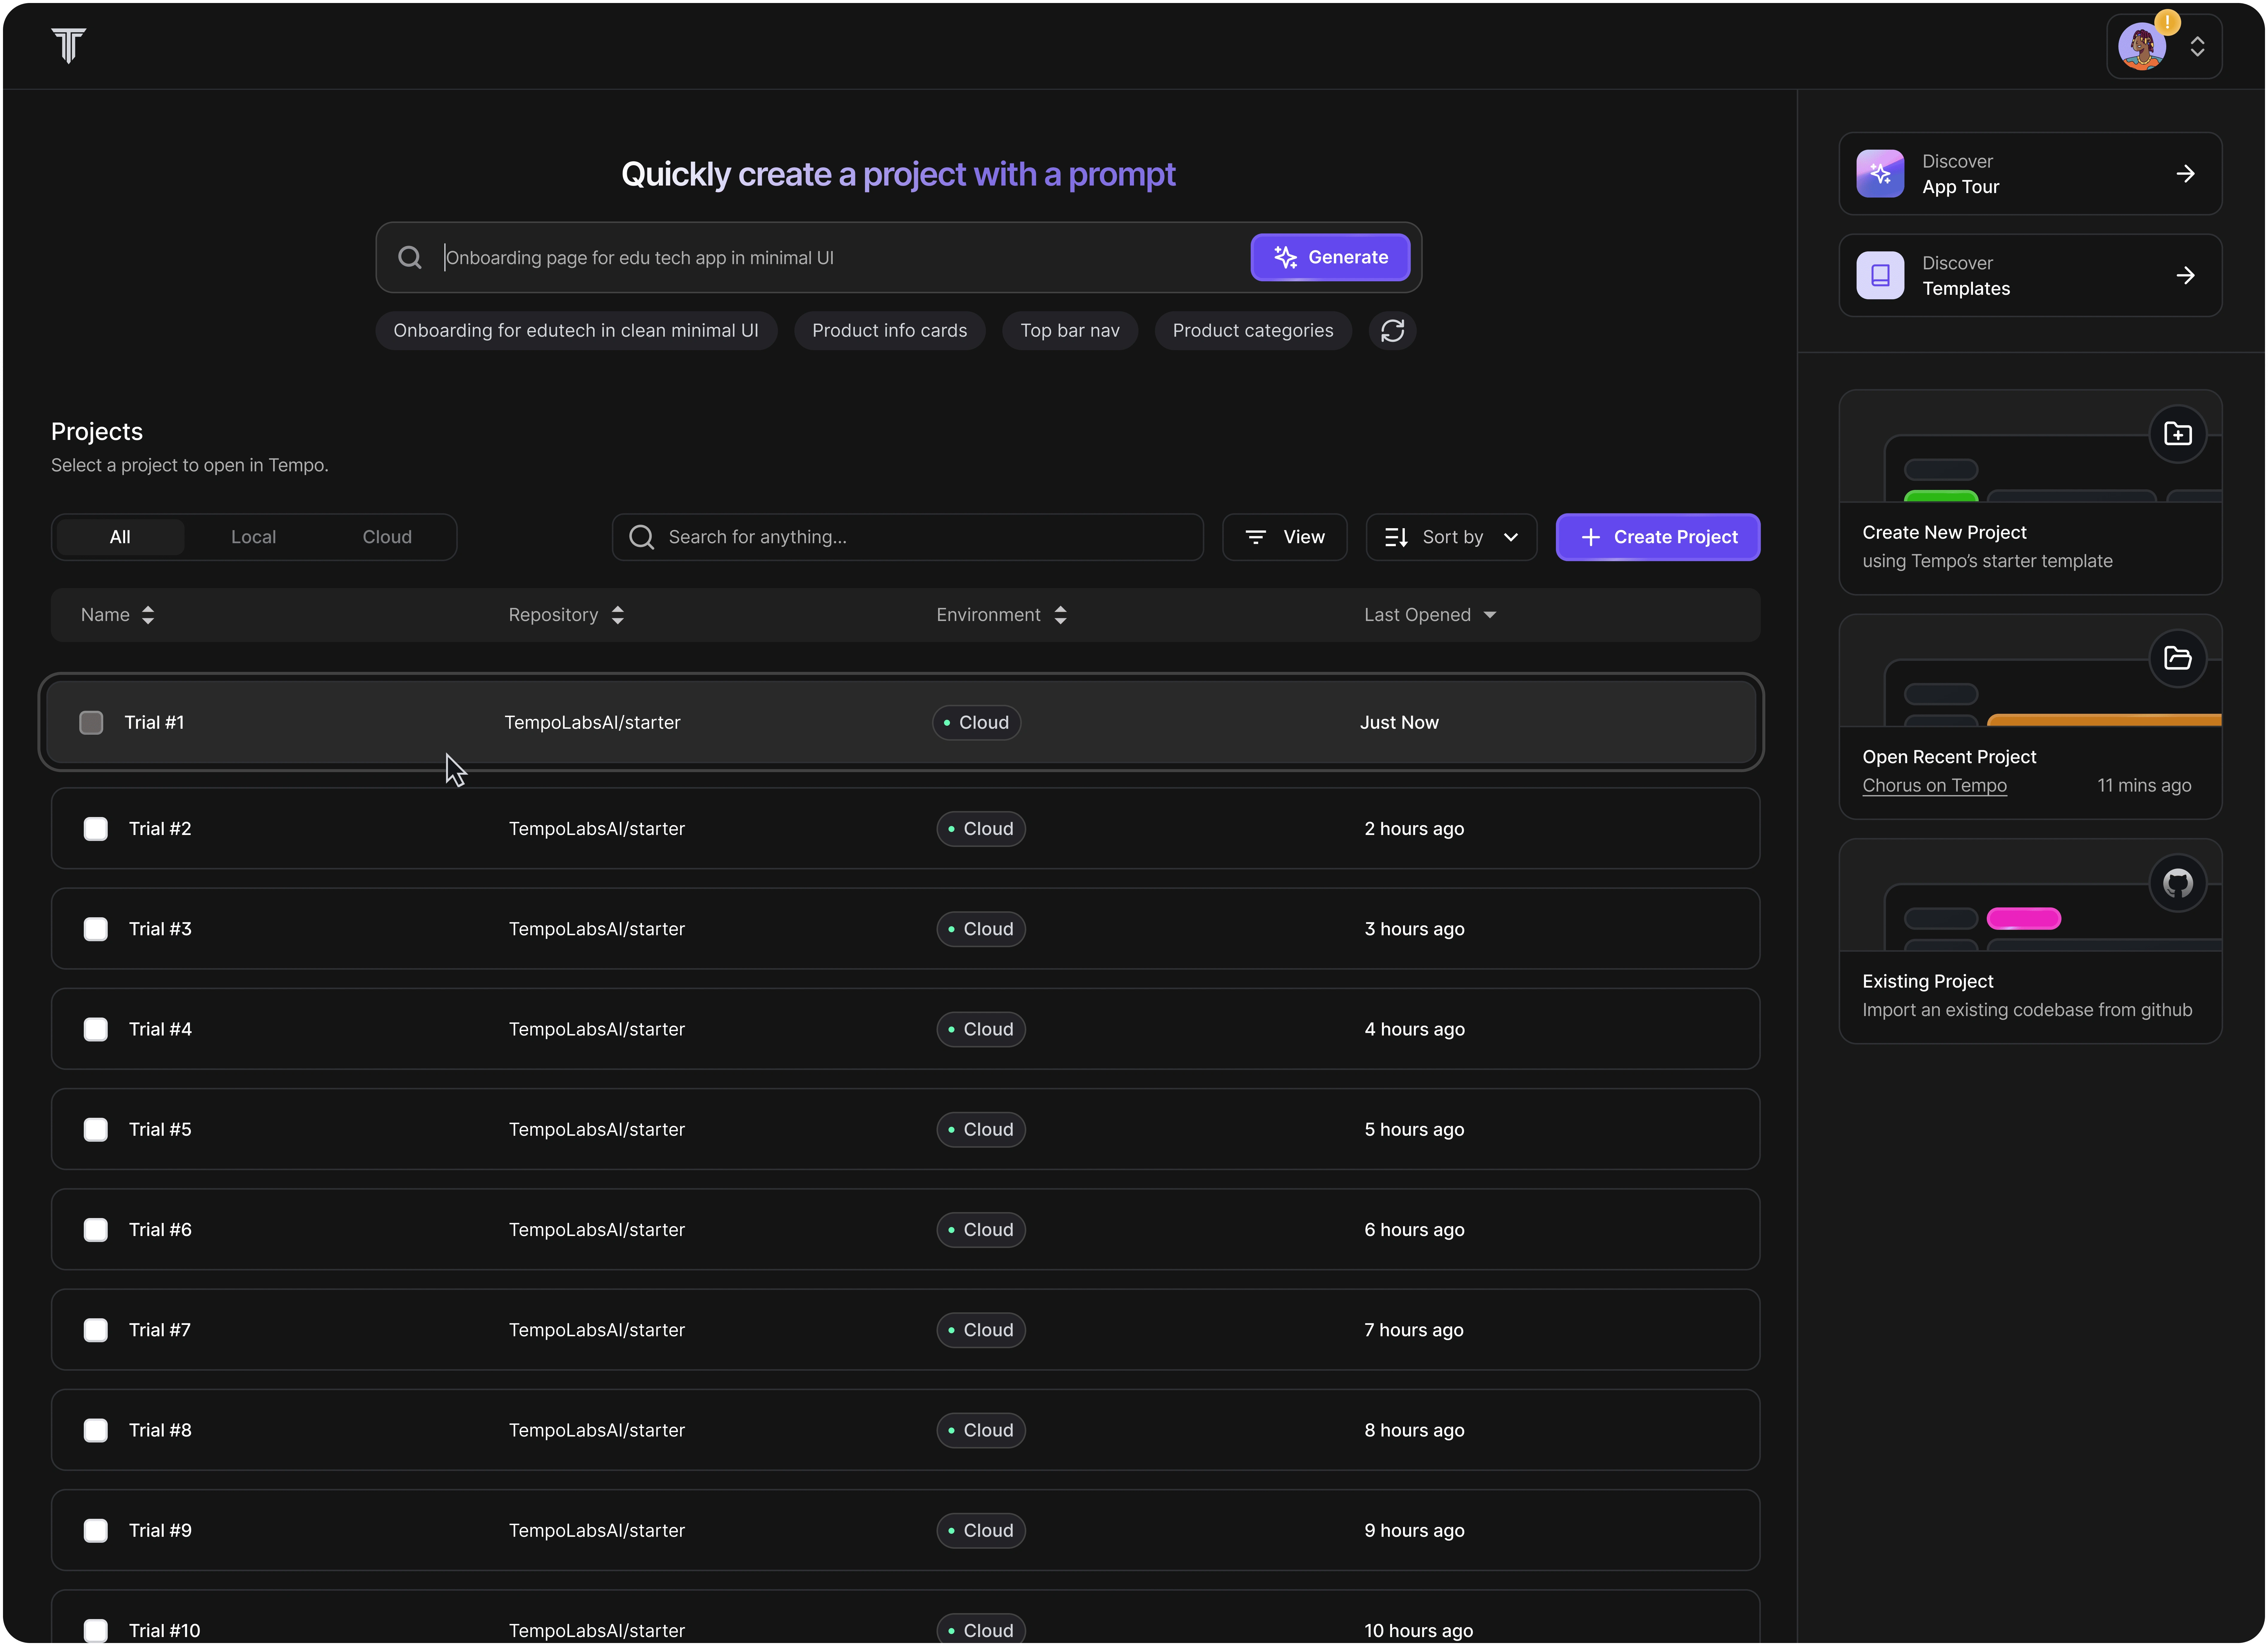Image resolution: width=2268 pixels, height=1646 pixels.
Task: Choose 'Onboarding for edutech in clean minimal UI' suggestion
Action: coord(576,331)
